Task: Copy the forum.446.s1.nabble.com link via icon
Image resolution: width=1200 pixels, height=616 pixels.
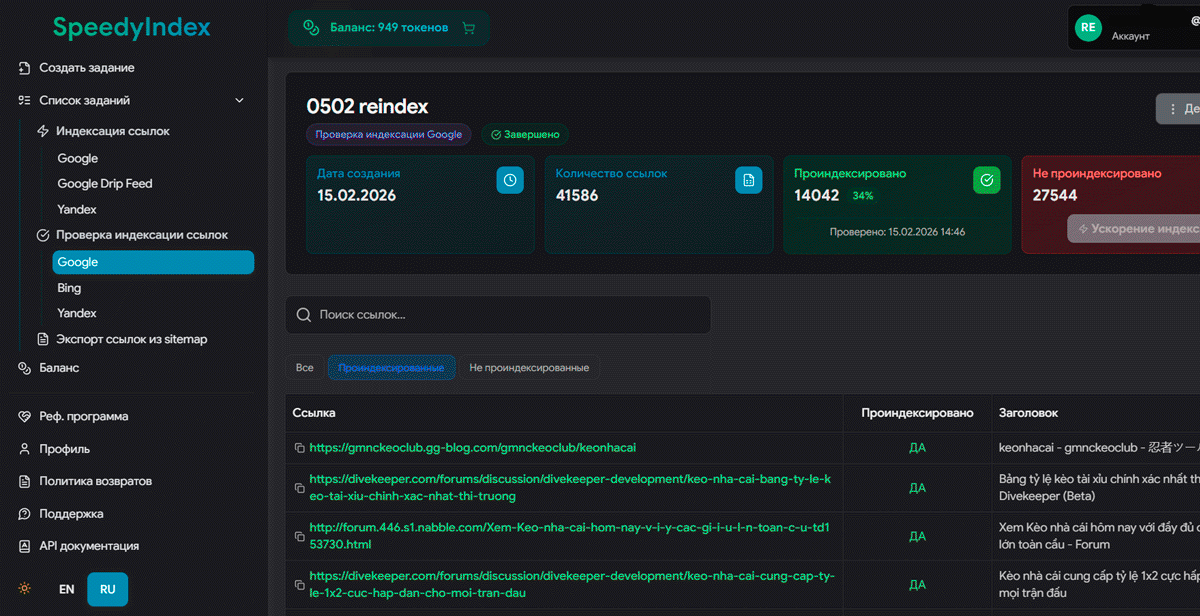Action: pyautogui.click(x=299, y=537)
